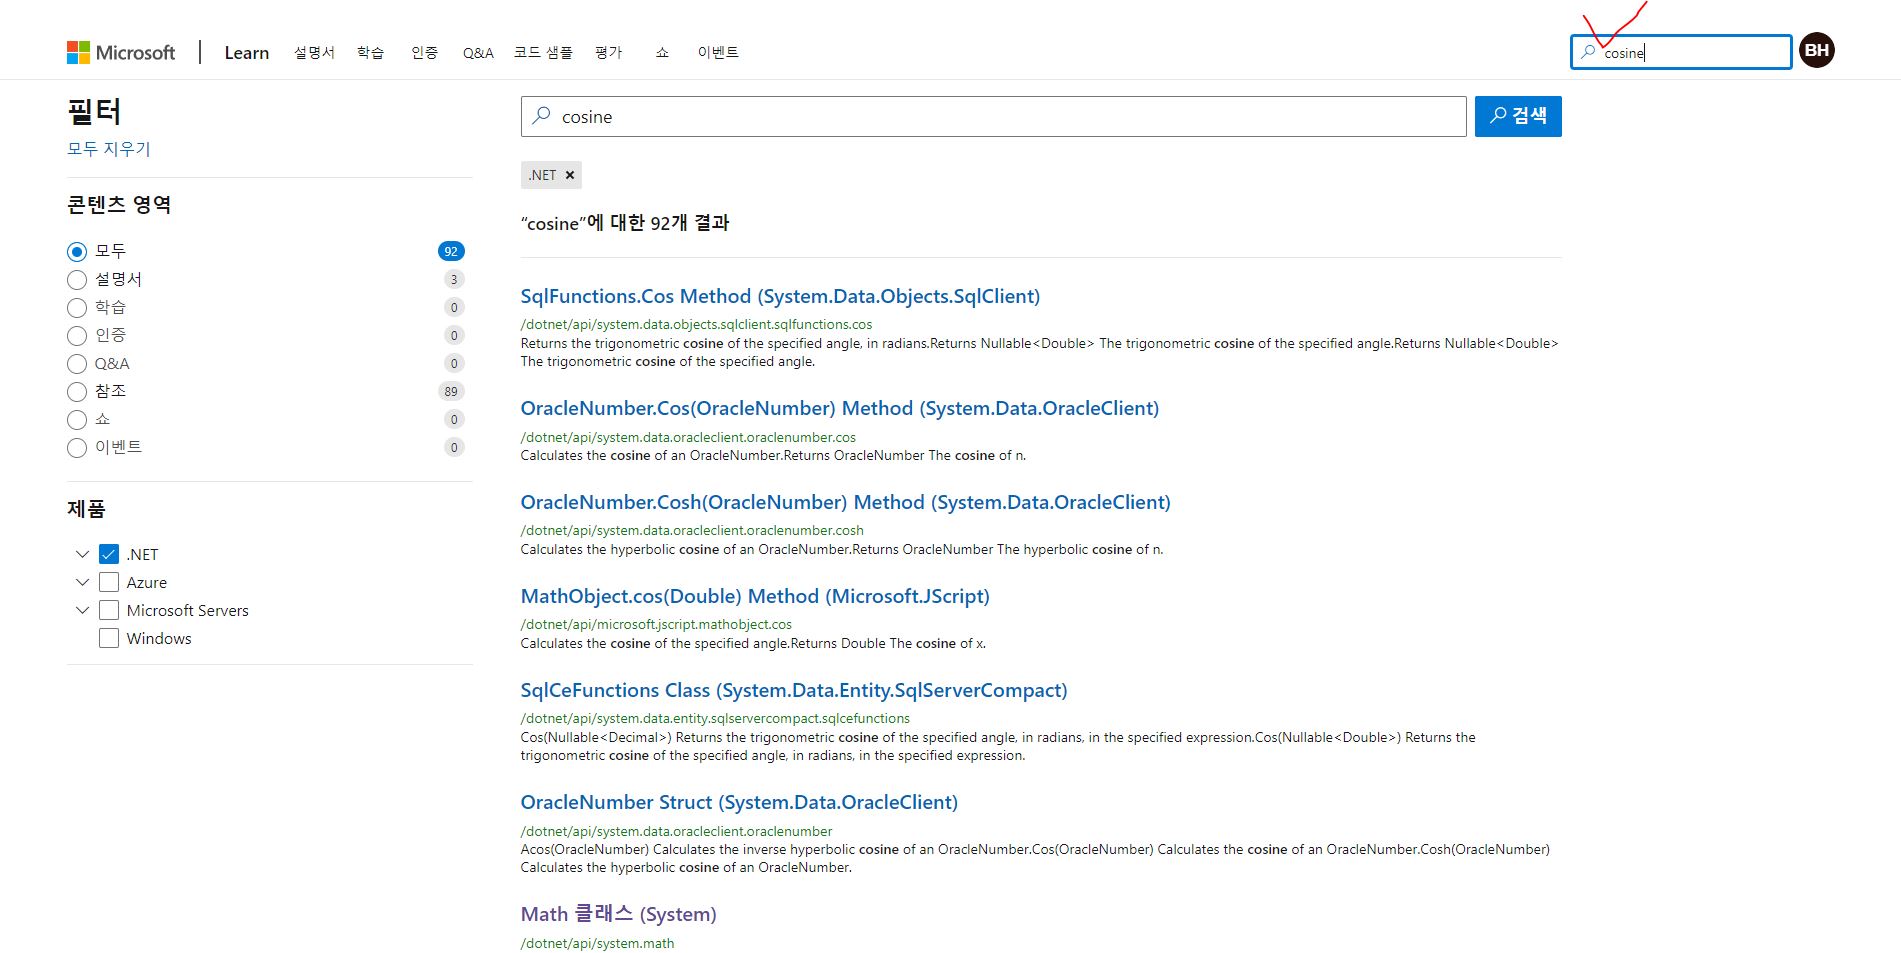Open the BH user account avatar
Image resolution: width=1901 pixels, height=953 pixels.
click(x=1816, y=50)
